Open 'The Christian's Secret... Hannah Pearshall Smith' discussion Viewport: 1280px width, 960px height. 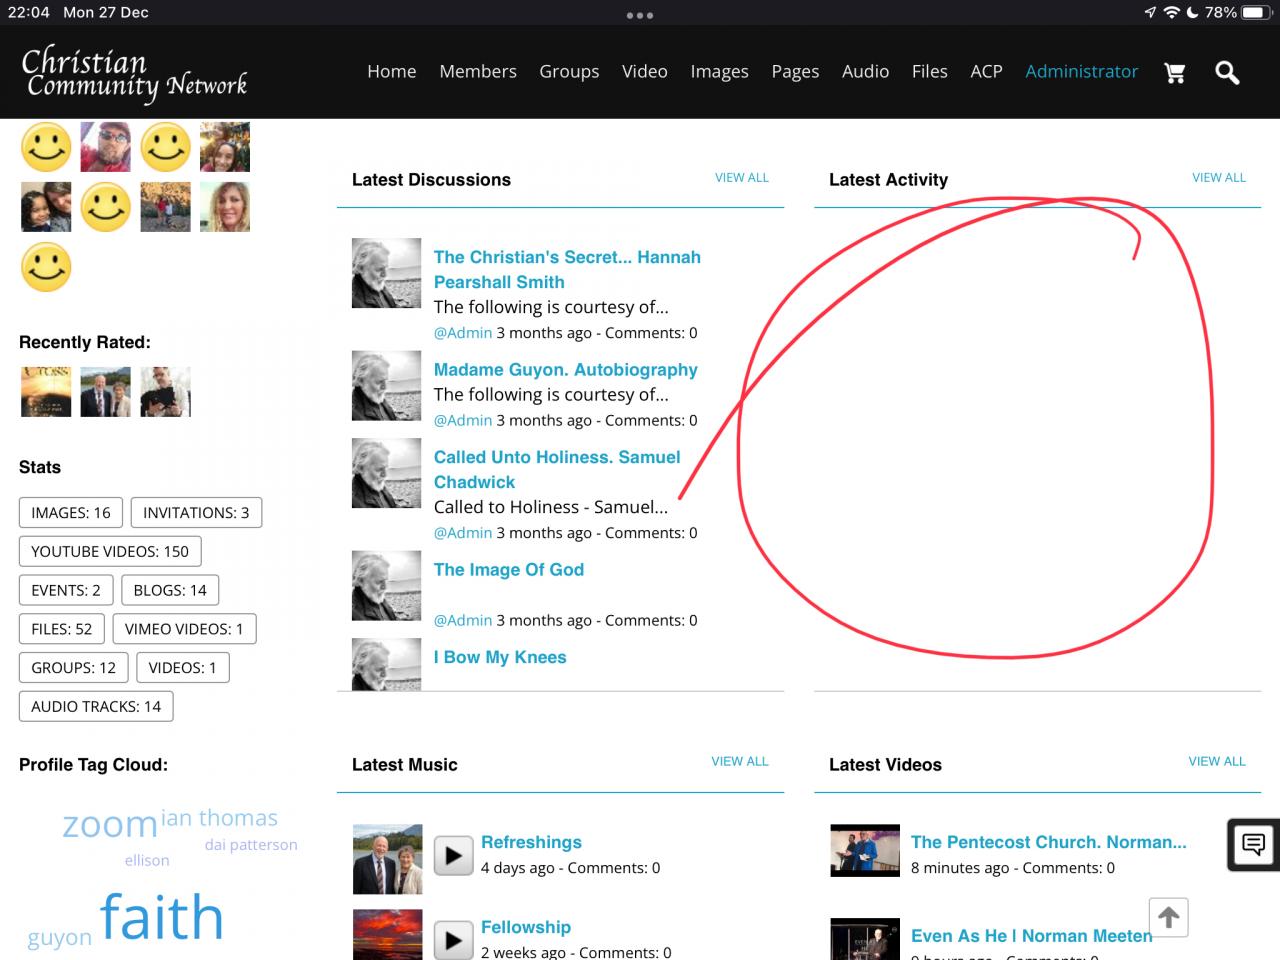[x=567, y=269]
